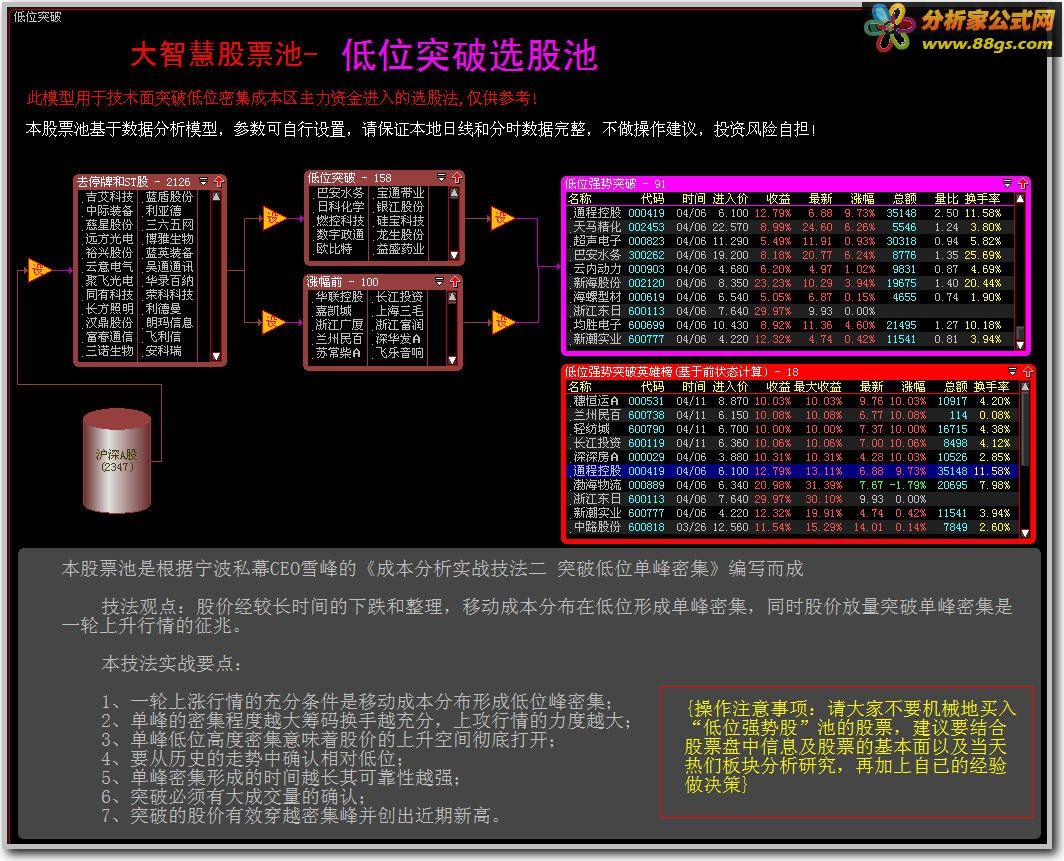Select 博雅生物 in 去停牌和ST股 list
Screen dimensions: 1064x861
pos(170,239)
